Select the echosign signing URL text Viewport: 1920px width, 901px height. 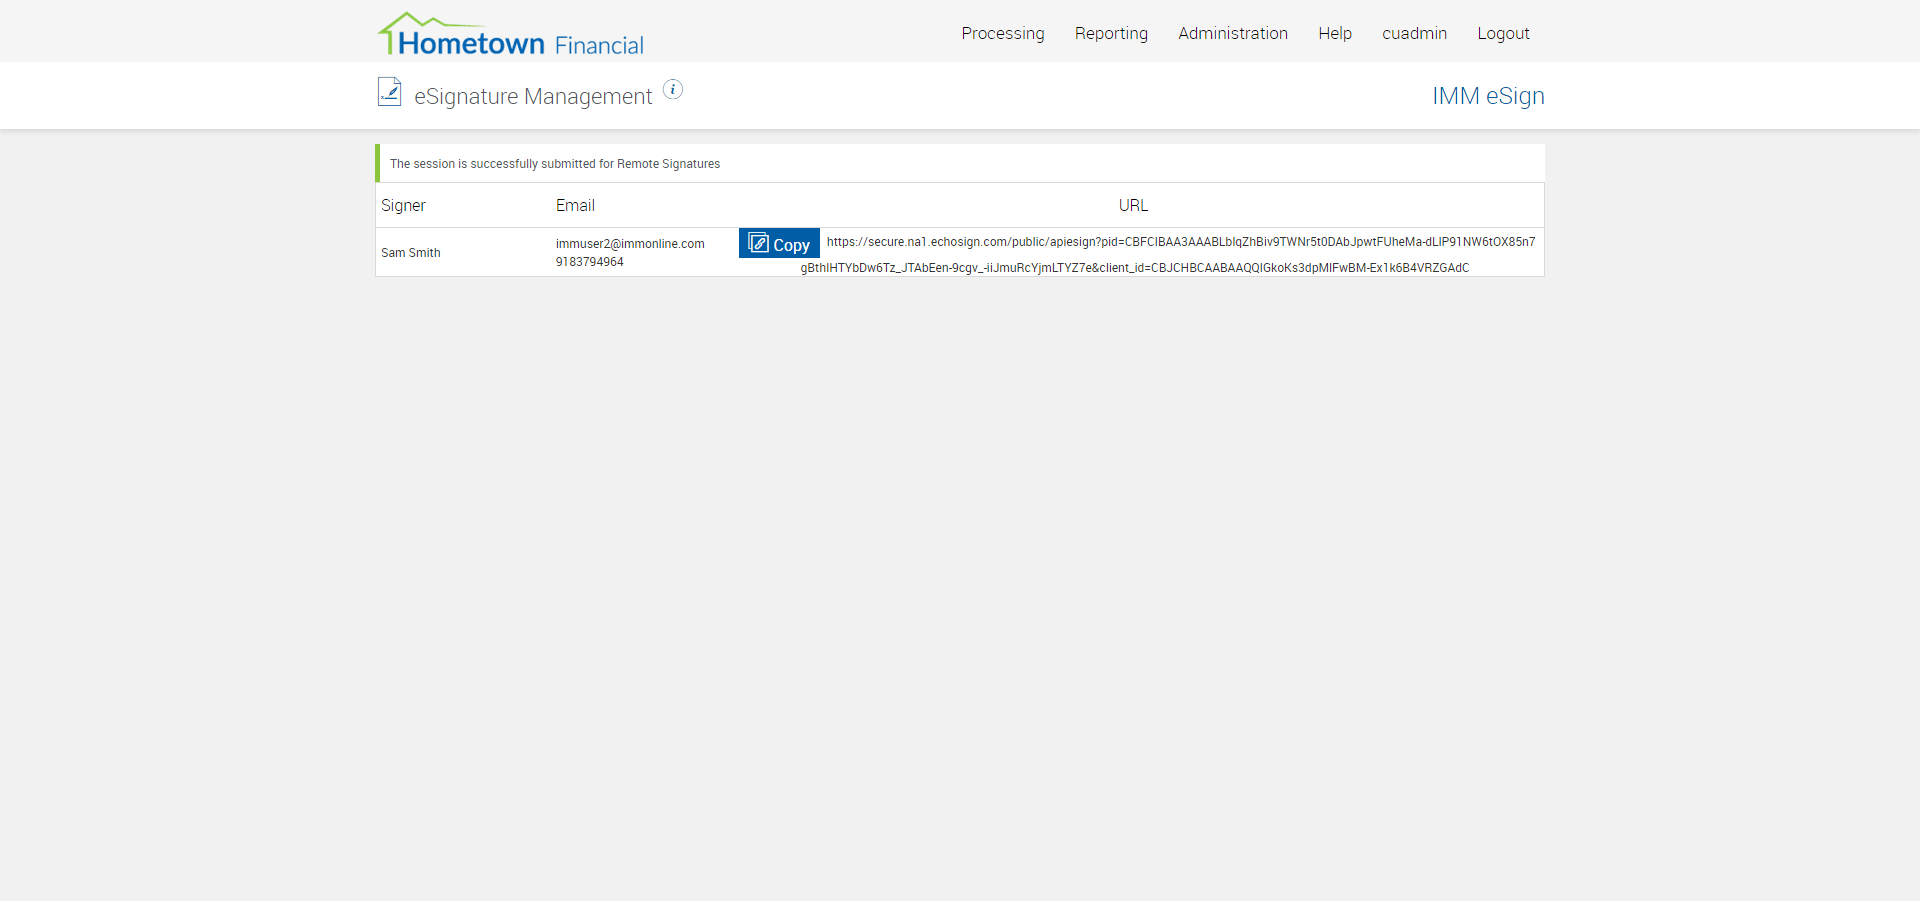pos(1168,255)
